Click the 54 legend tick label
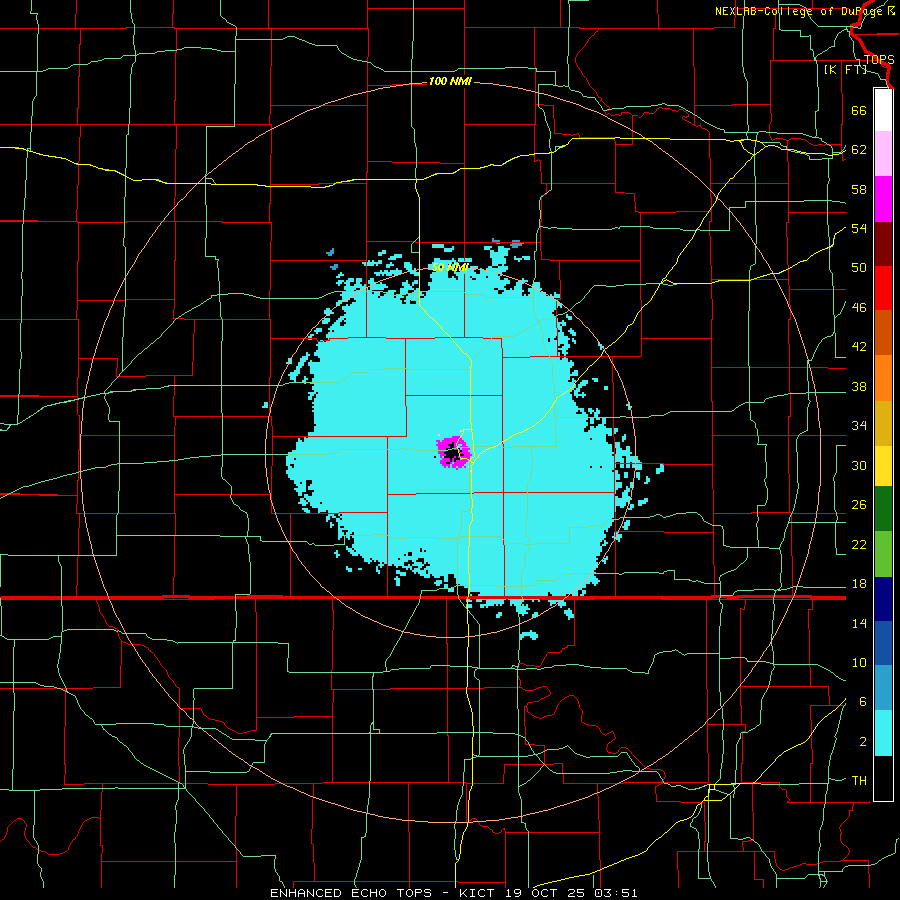 tap(859, 228)
